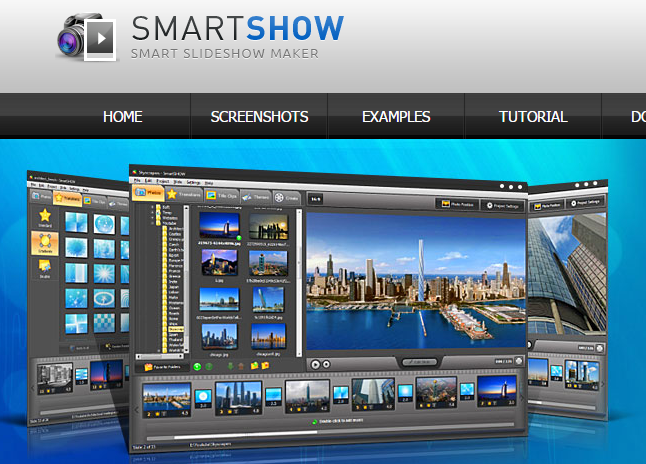Open the Title Clips tab in center window
The width and height of the screenshot is (646, 464).
click(x=221, y=196)
